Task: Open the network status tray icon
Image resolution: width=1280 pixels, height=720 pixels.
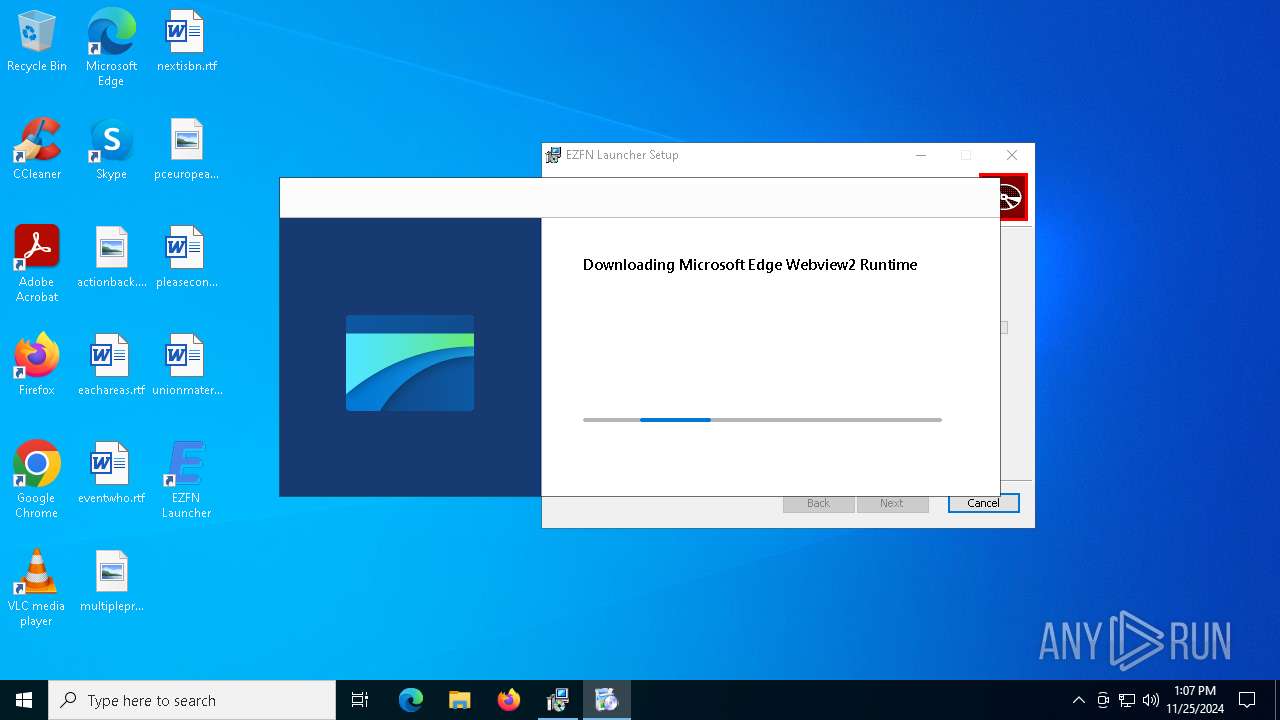Action: [1127, 700]
